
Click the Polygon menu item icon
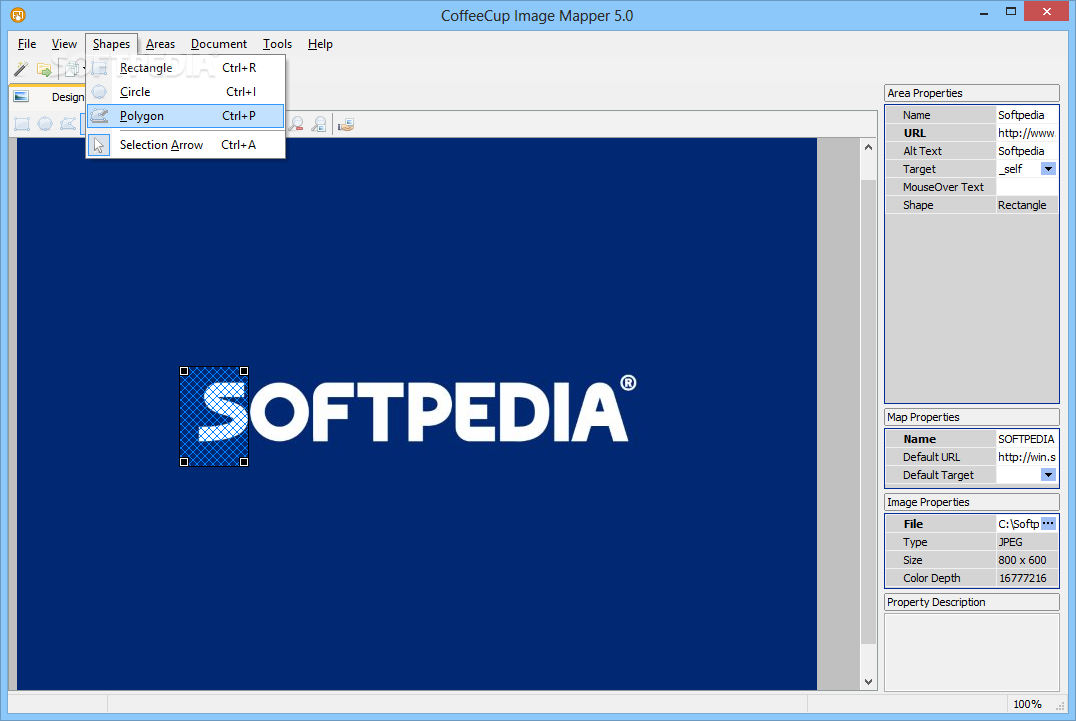[x=100, y=116]
